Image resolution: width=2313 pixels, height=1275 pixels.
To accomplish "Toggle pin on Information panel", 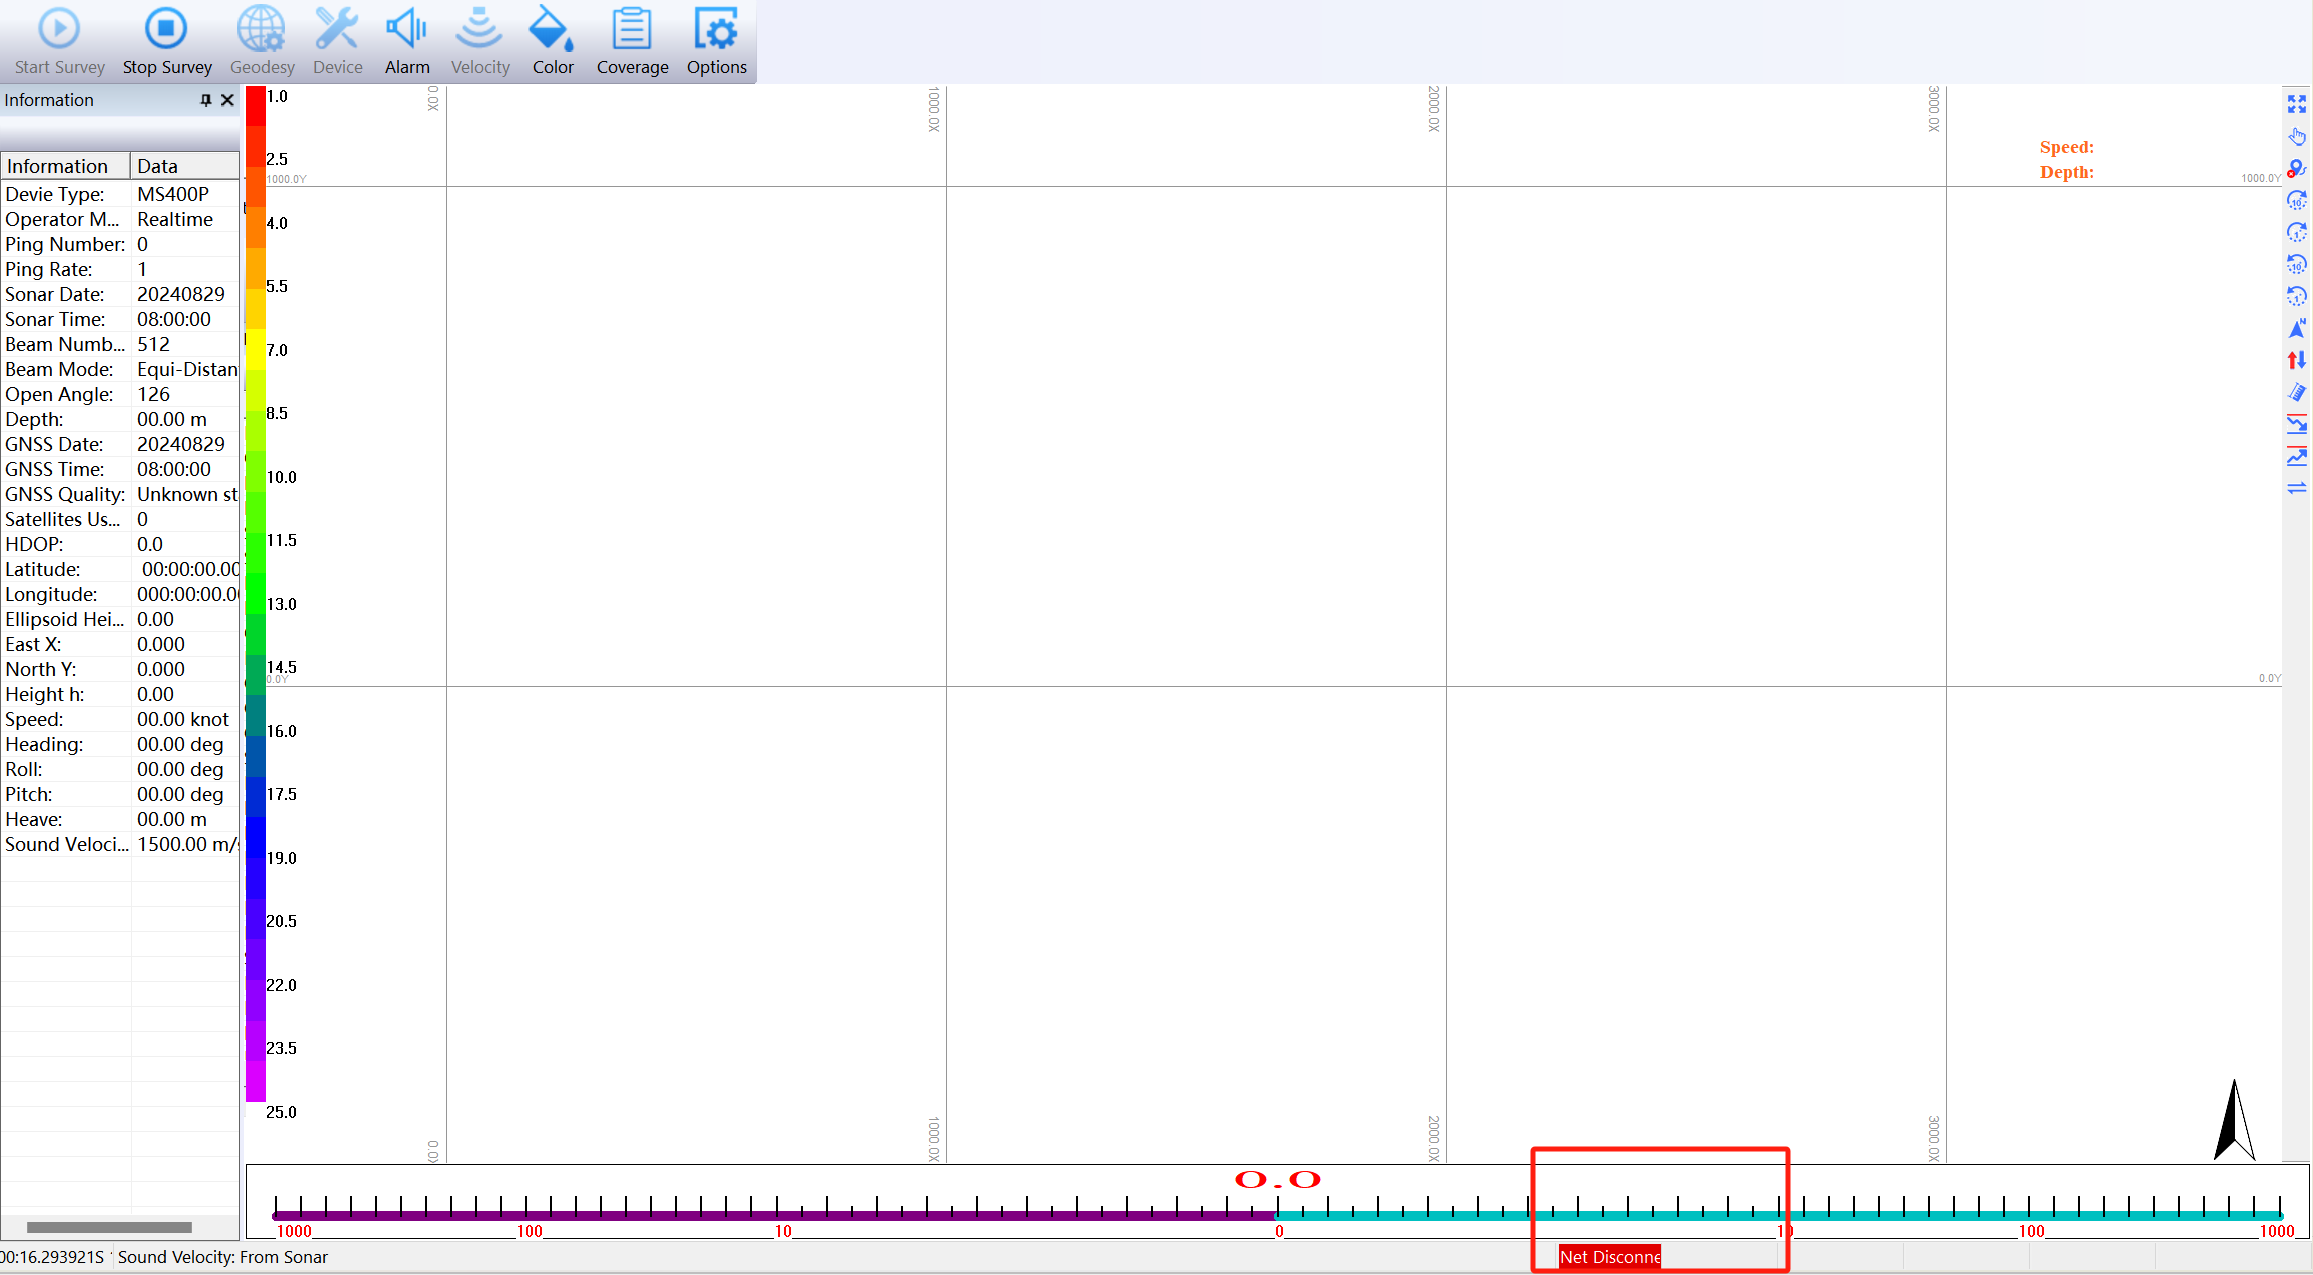I will point(206,100).
